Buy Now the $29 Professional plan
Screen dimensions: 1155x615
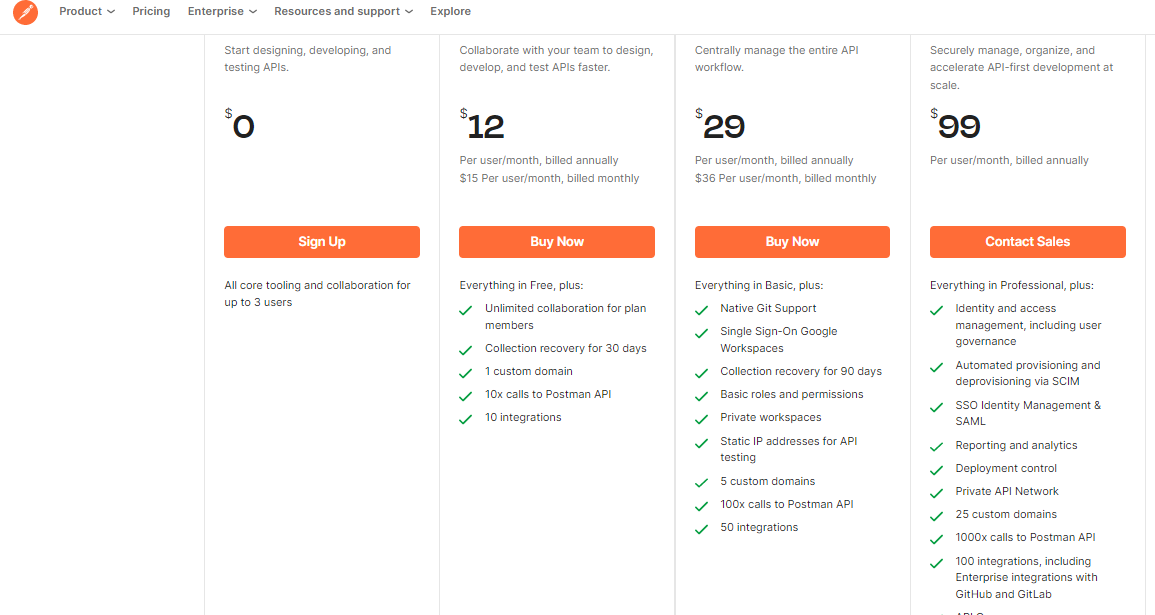[x=792, y=242]
